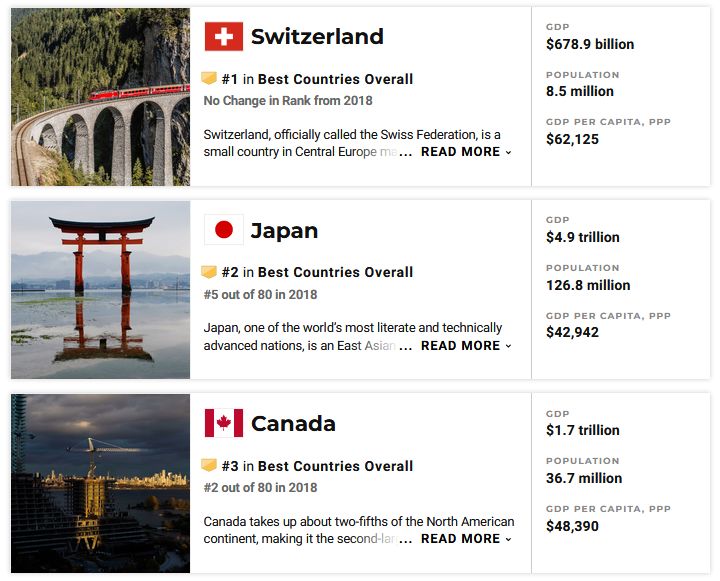Viewport: 720px width, 581px height.
Task: Click the Canada flag icon
Action: pos(224,423)
